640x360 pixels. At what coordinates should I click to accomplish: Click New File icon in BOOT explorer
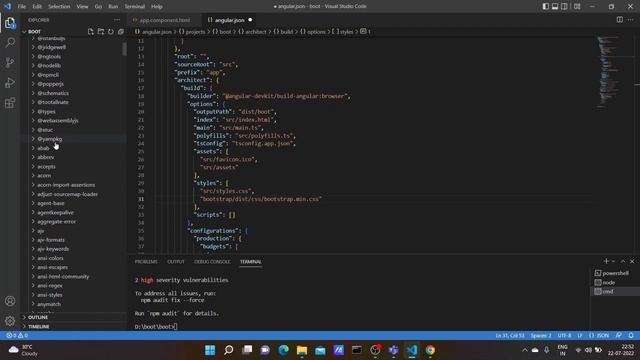91,31
